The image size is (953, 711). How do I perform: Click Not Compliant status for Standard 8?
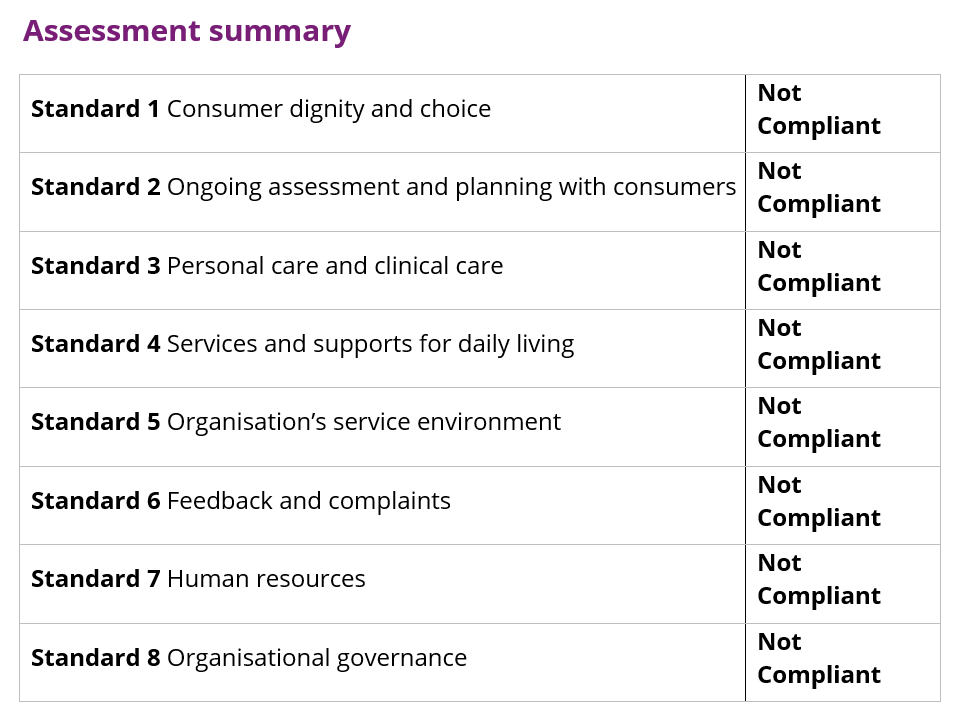pyautogui.click(x=818, y=659)
